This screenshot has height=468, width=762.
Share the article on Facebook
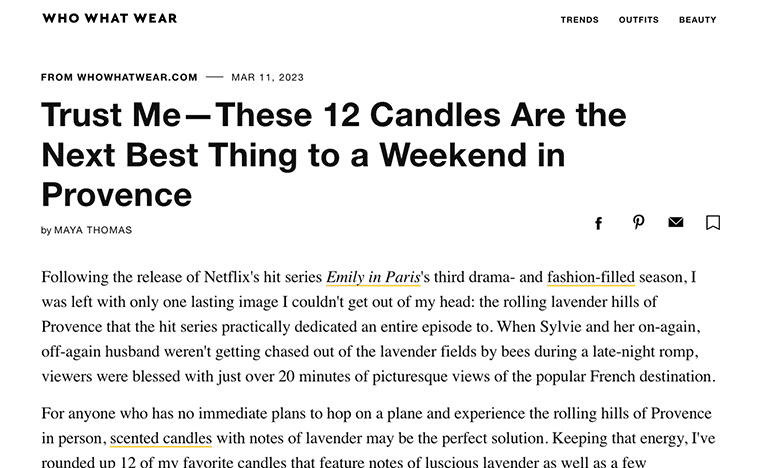(x=598, y=223)
